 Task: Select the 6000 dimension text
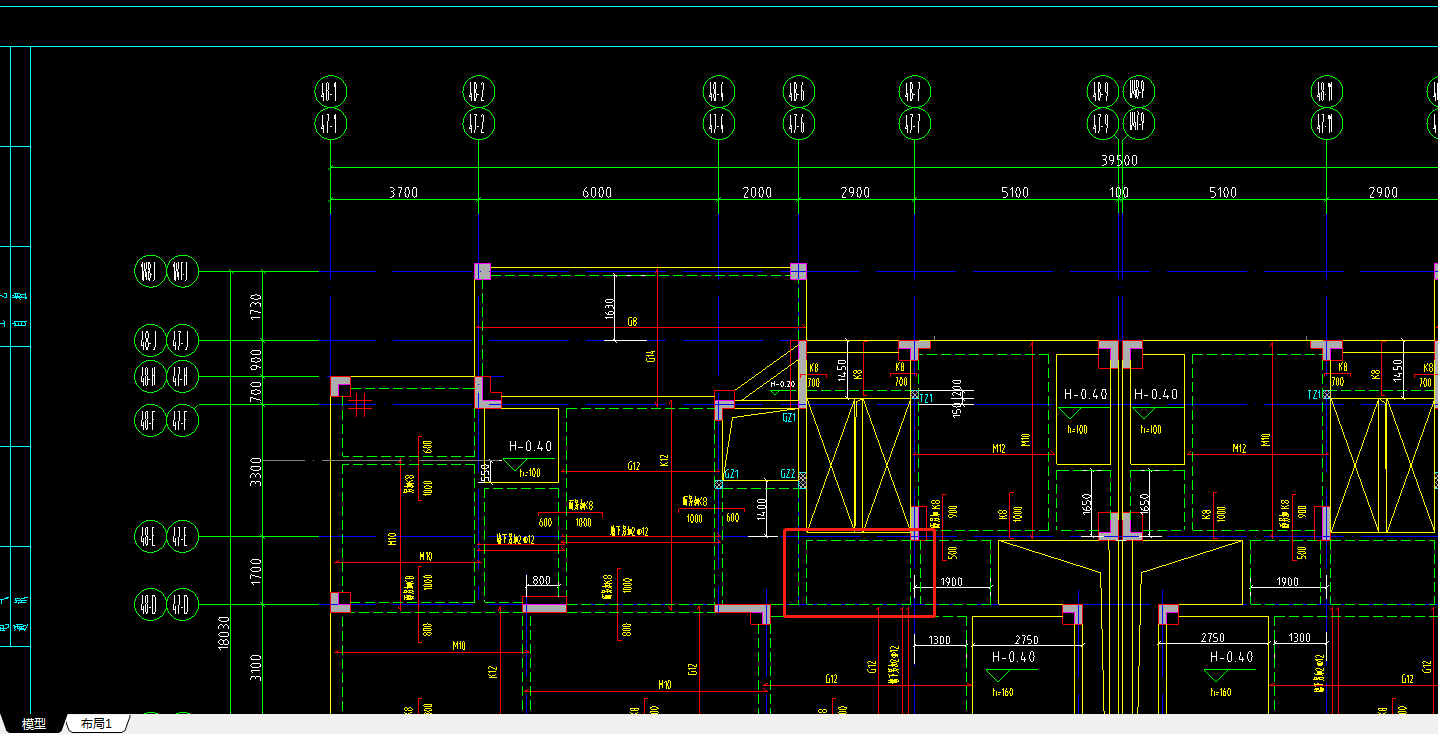click(597, 192)
